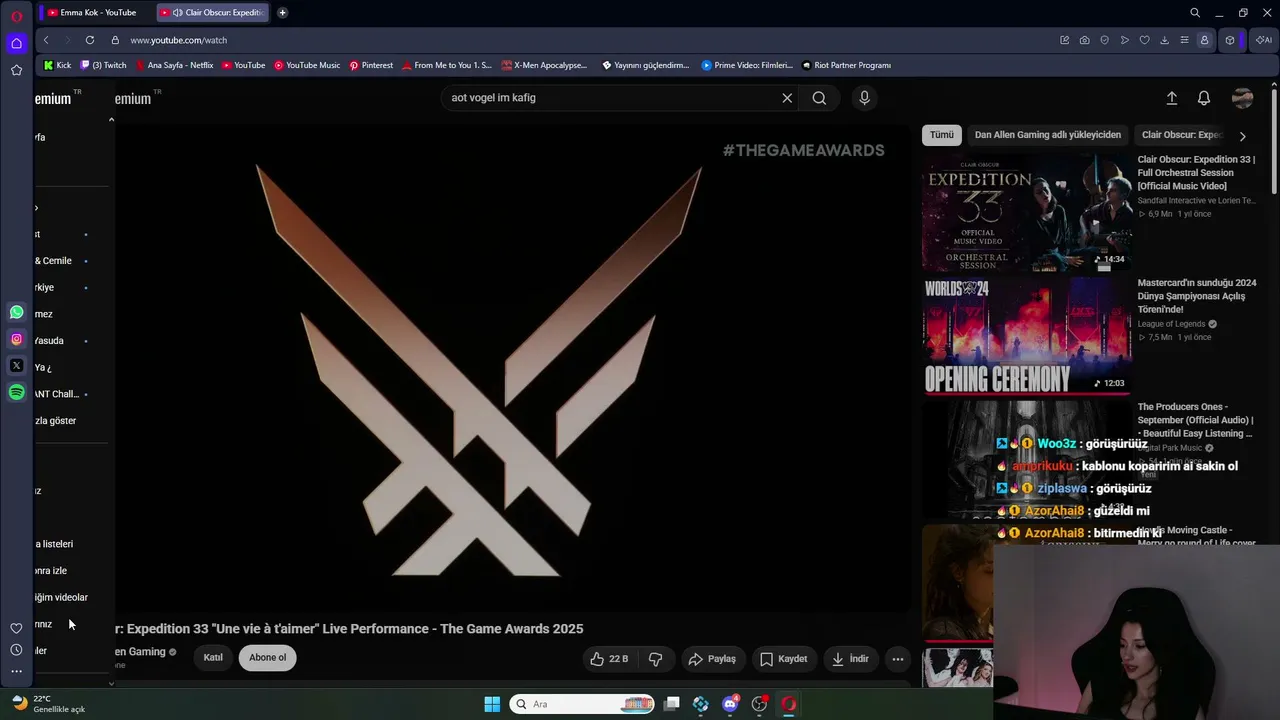Click the Windows taskbar Ara search box
The height and width of the screenshot is (720, 1280).
582,704
